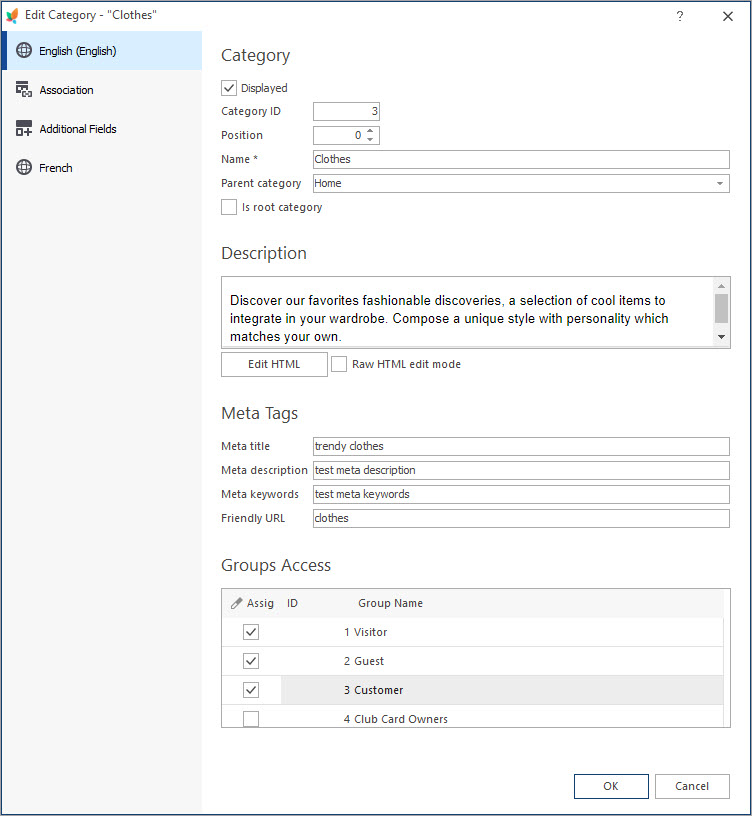Screen dimensions: 752x816
Task: Select the Guest group name
Action: point(369,661)
